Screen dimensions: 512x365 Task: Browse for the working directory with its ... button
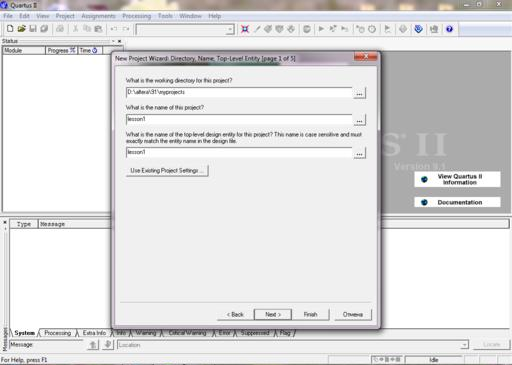click(359, 93)
